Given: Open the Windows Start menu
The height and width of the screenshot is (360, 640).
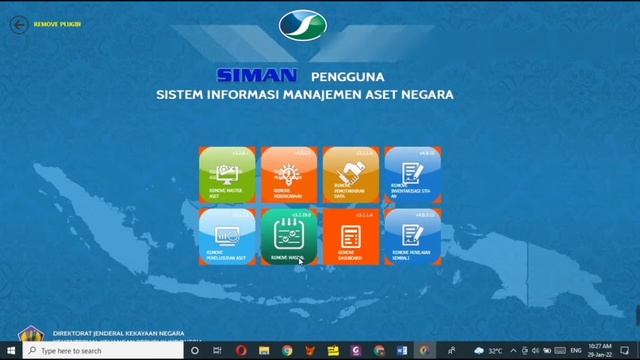Looking at the screenshot, I should (x=11, y=351).
